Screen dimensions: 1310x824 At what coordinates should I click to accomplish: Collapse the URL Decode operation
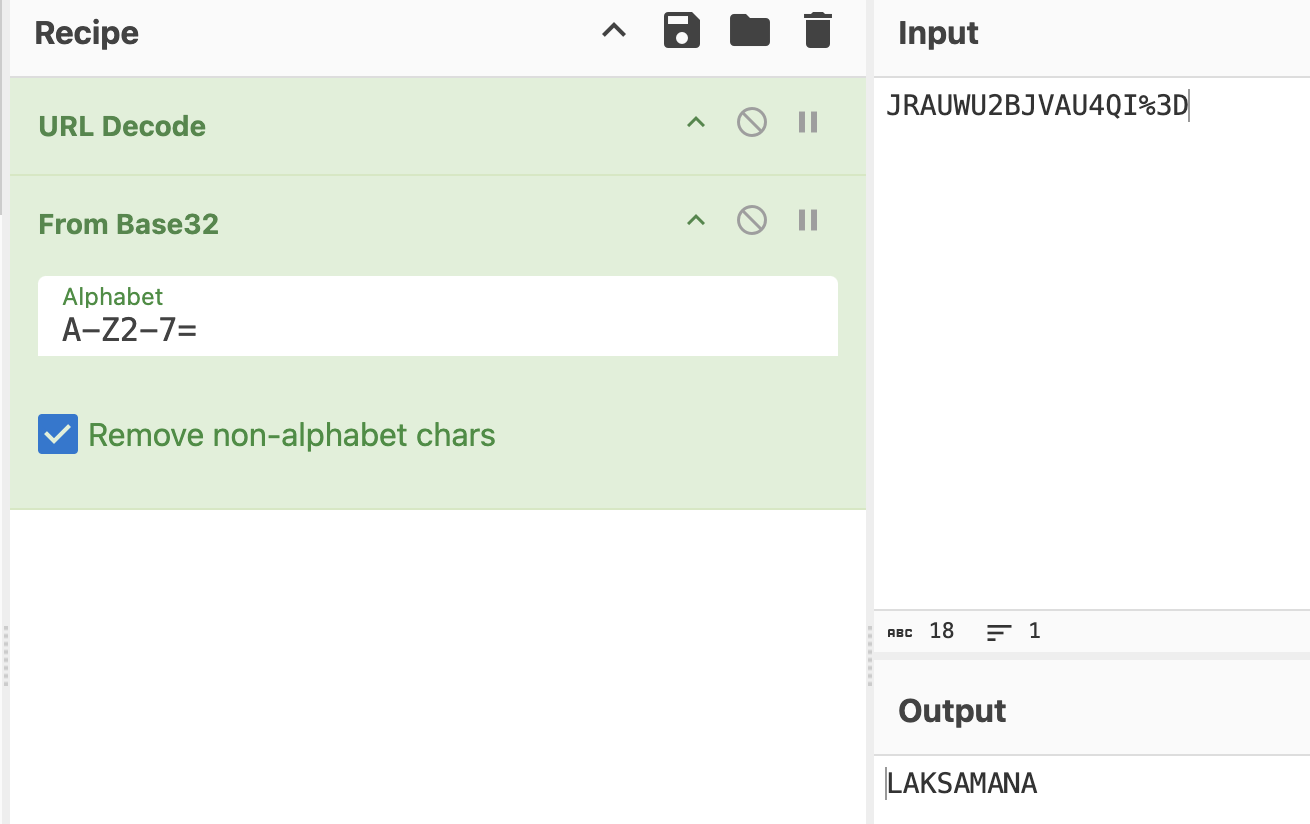(696, 123)
